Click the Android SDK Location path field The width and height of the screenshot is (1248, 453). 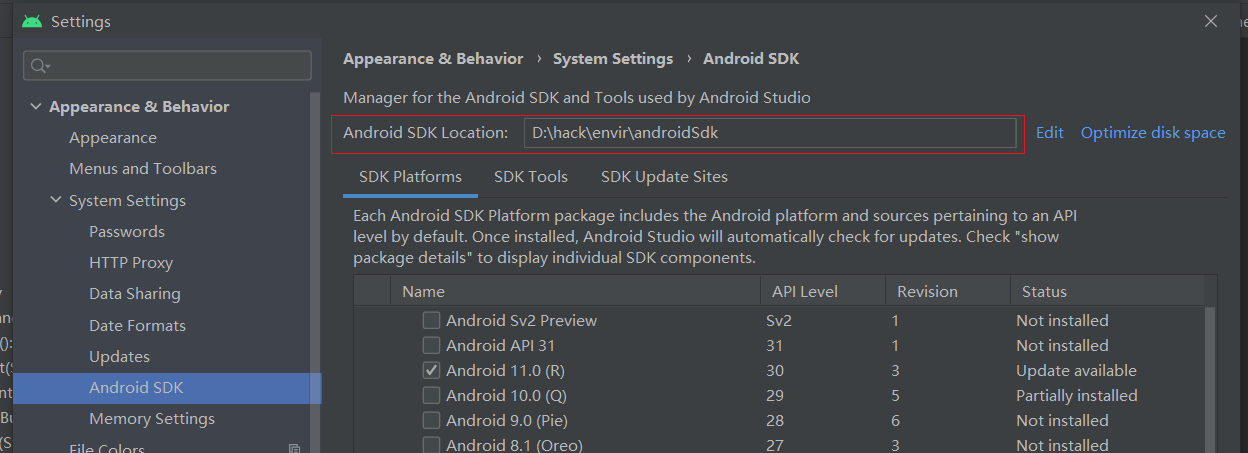(x=770, y=133)
